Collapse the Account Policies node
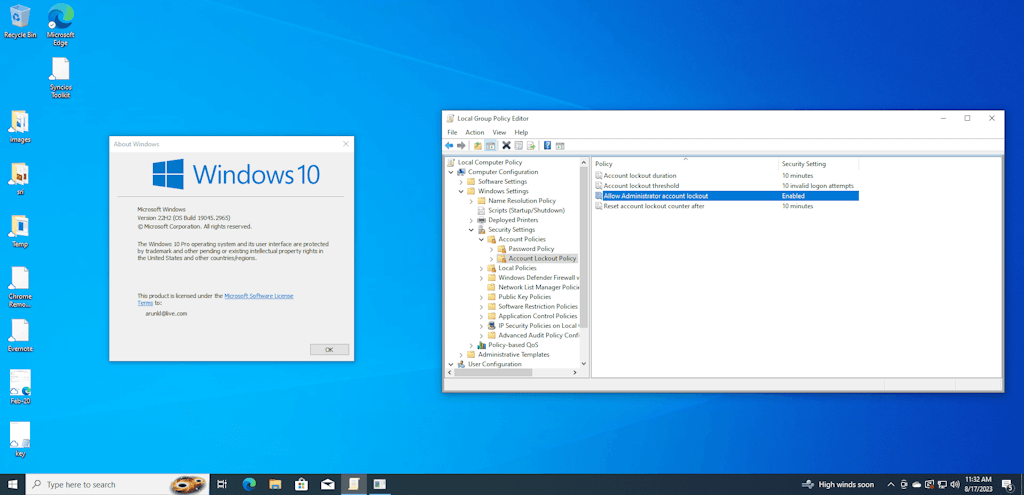The image size is (1024, 495). [x=481, y=240]
